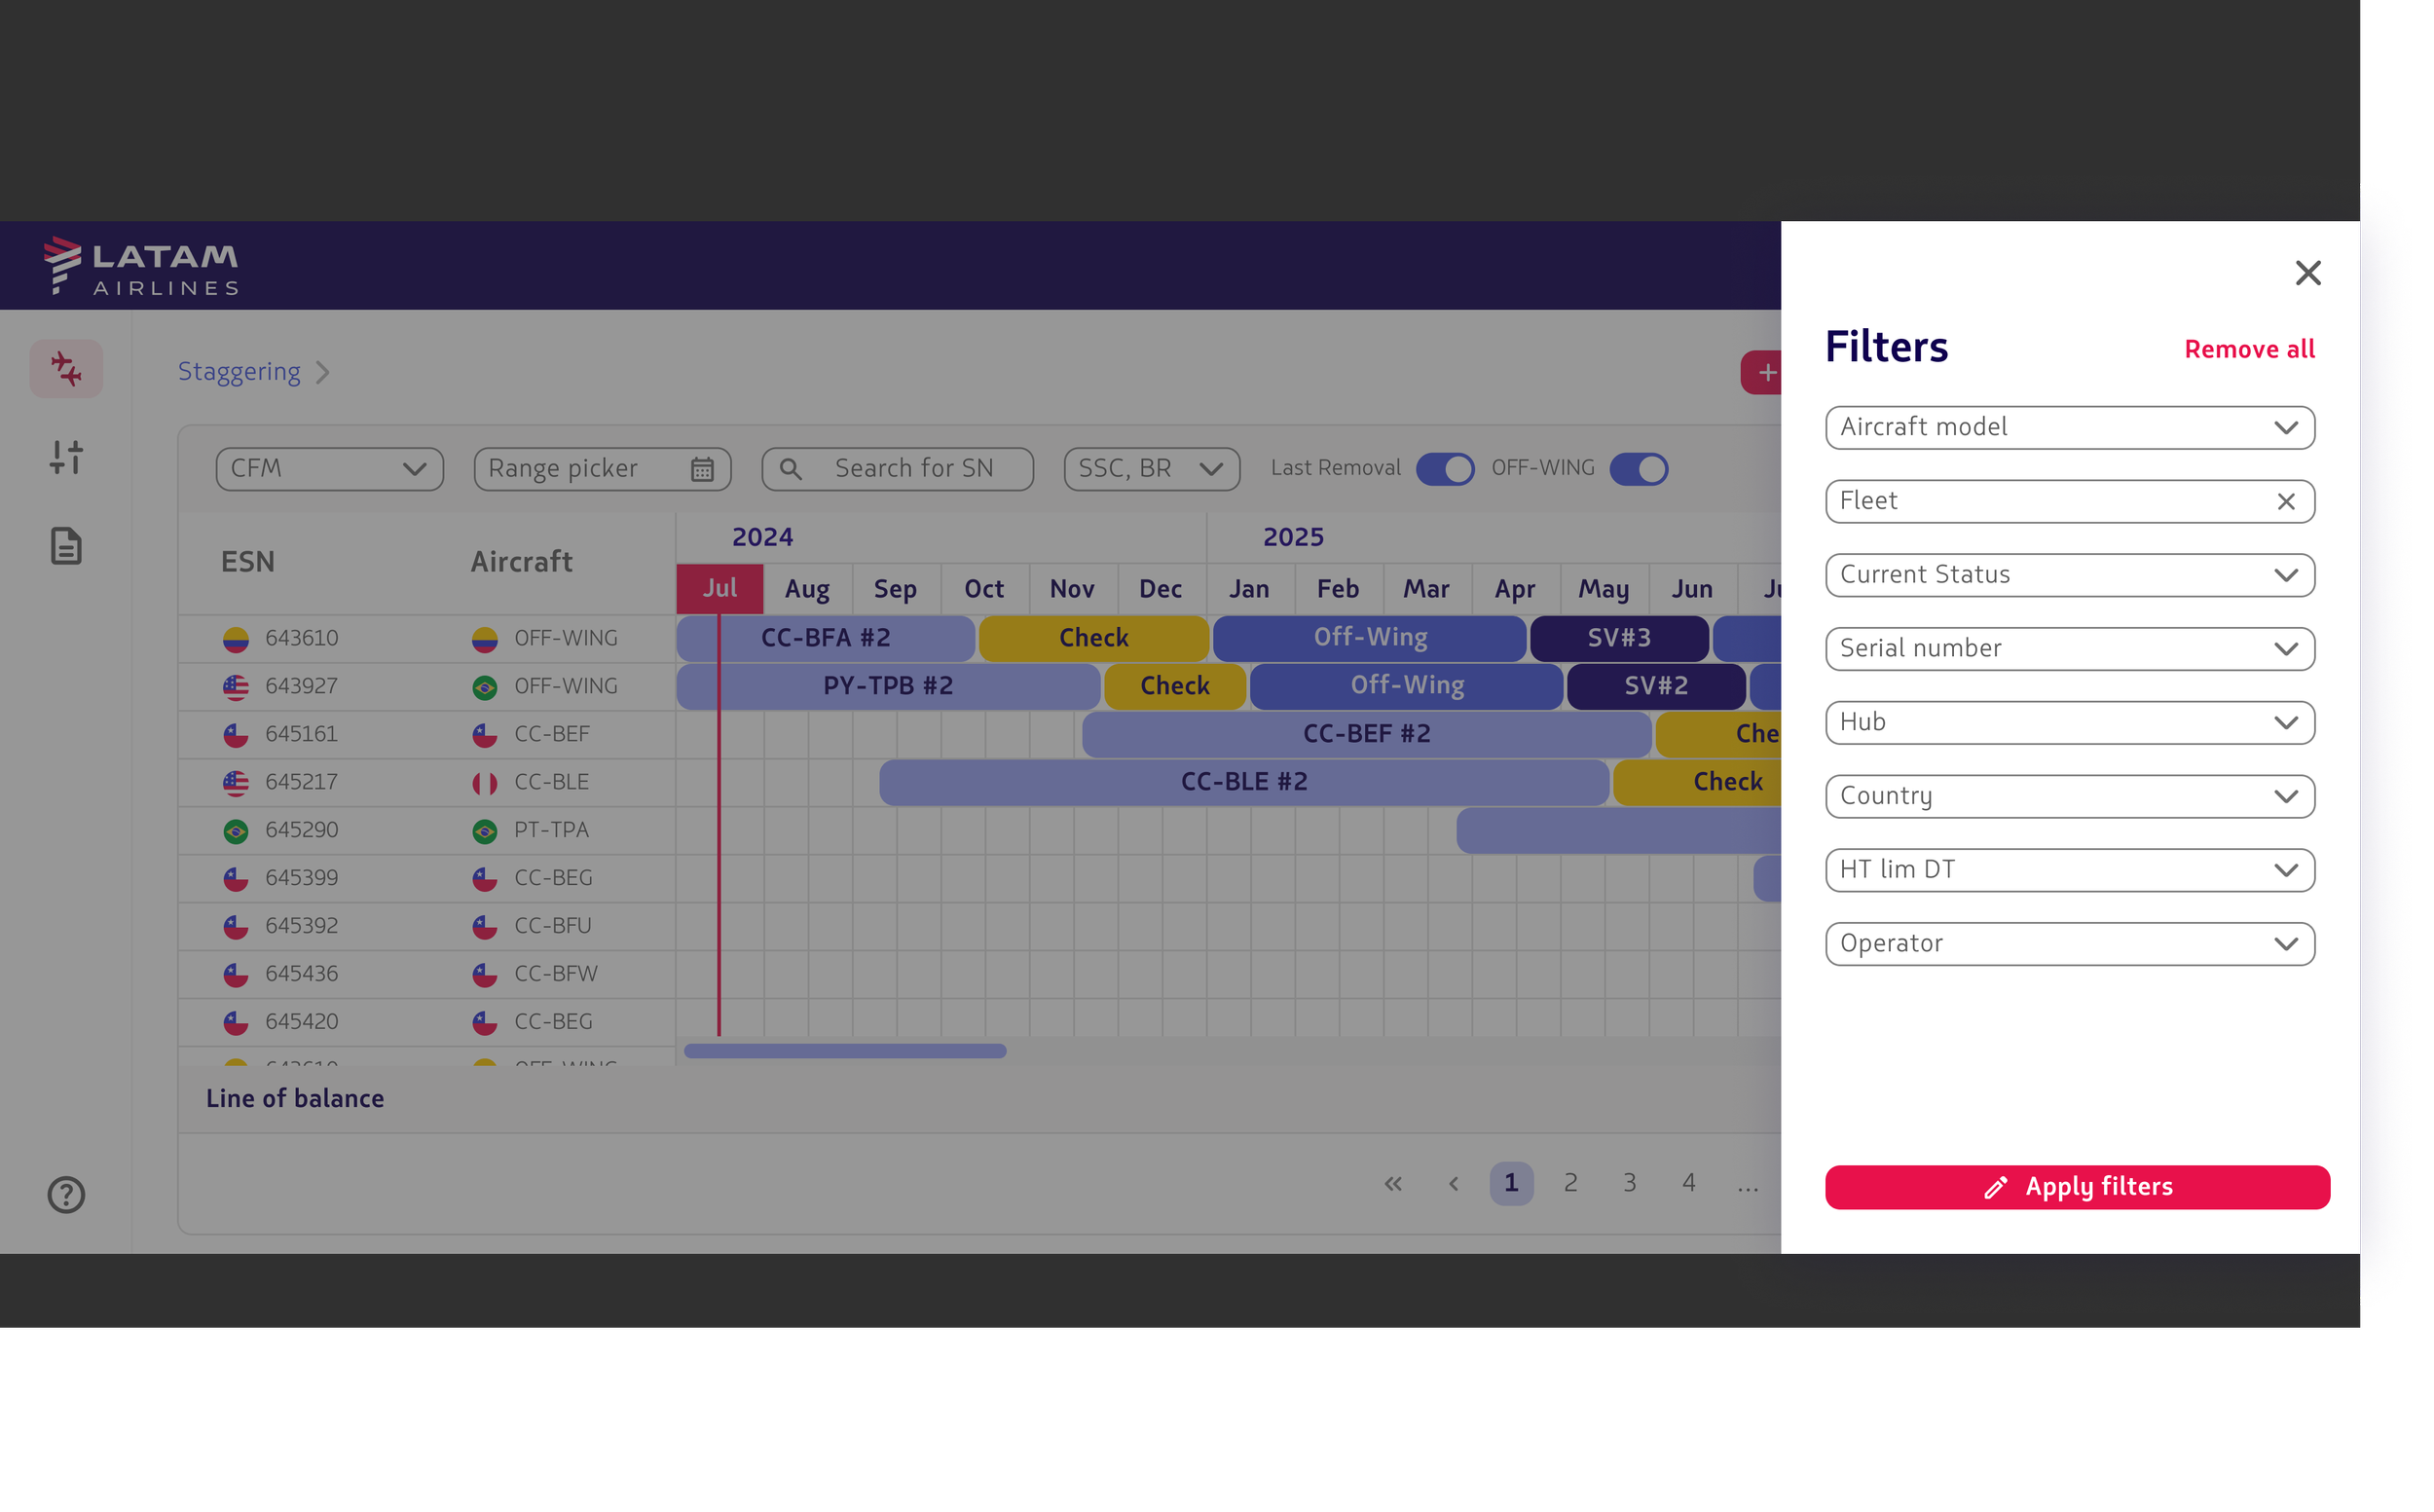Select the SV#3 timeline bar
This screenshot has width=2434, height=1512.
click(1619, 638)
